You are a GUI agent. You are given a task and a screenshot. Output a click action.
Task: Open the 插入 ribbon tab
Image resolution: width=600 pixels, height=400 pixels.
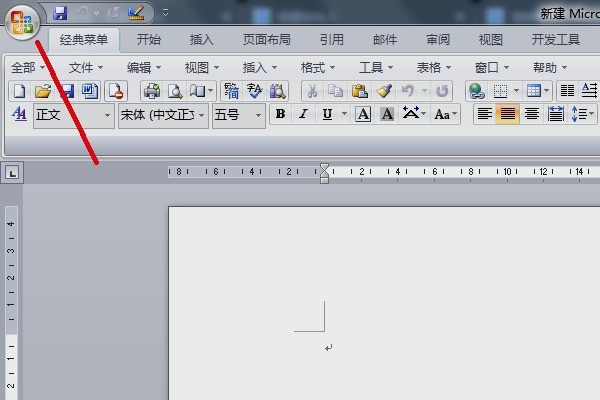[x=202, y=40]
